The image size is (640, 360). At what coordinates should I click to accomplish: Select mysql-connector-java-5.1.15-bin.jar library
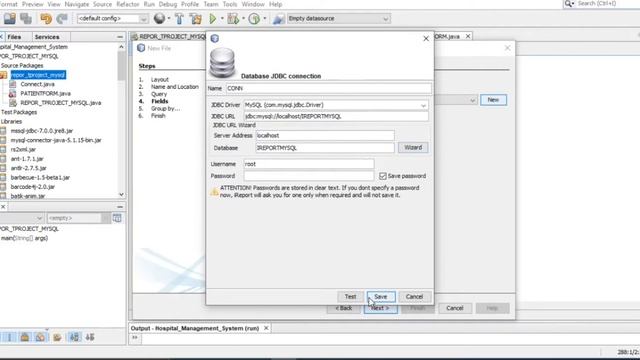pos(56,140)
